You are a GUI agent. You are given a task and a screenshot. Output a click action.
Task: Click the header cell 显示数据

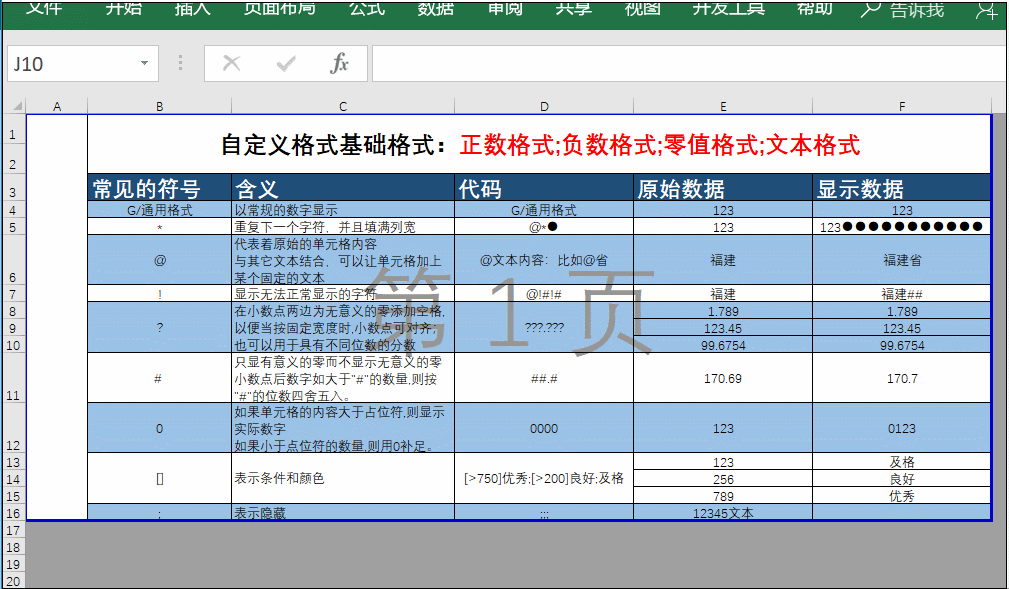point(902,188)
